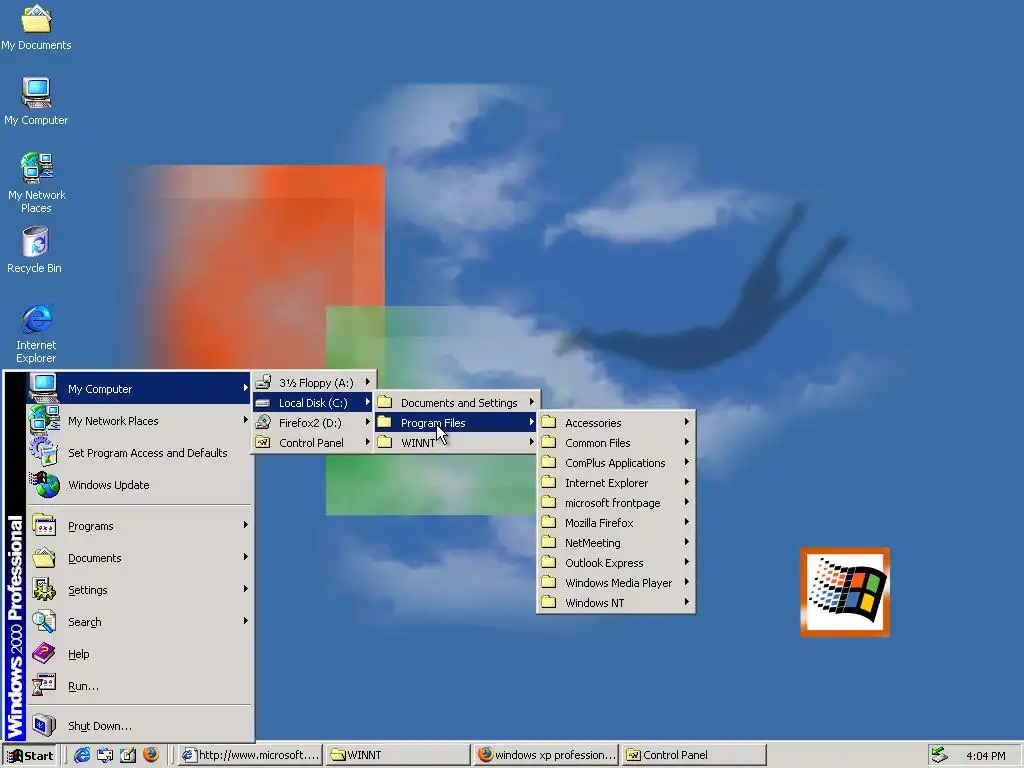Launch Internet Explorer from Quick Launch bar
Screen dimensions: 1024x768
(x=82, y=755)
